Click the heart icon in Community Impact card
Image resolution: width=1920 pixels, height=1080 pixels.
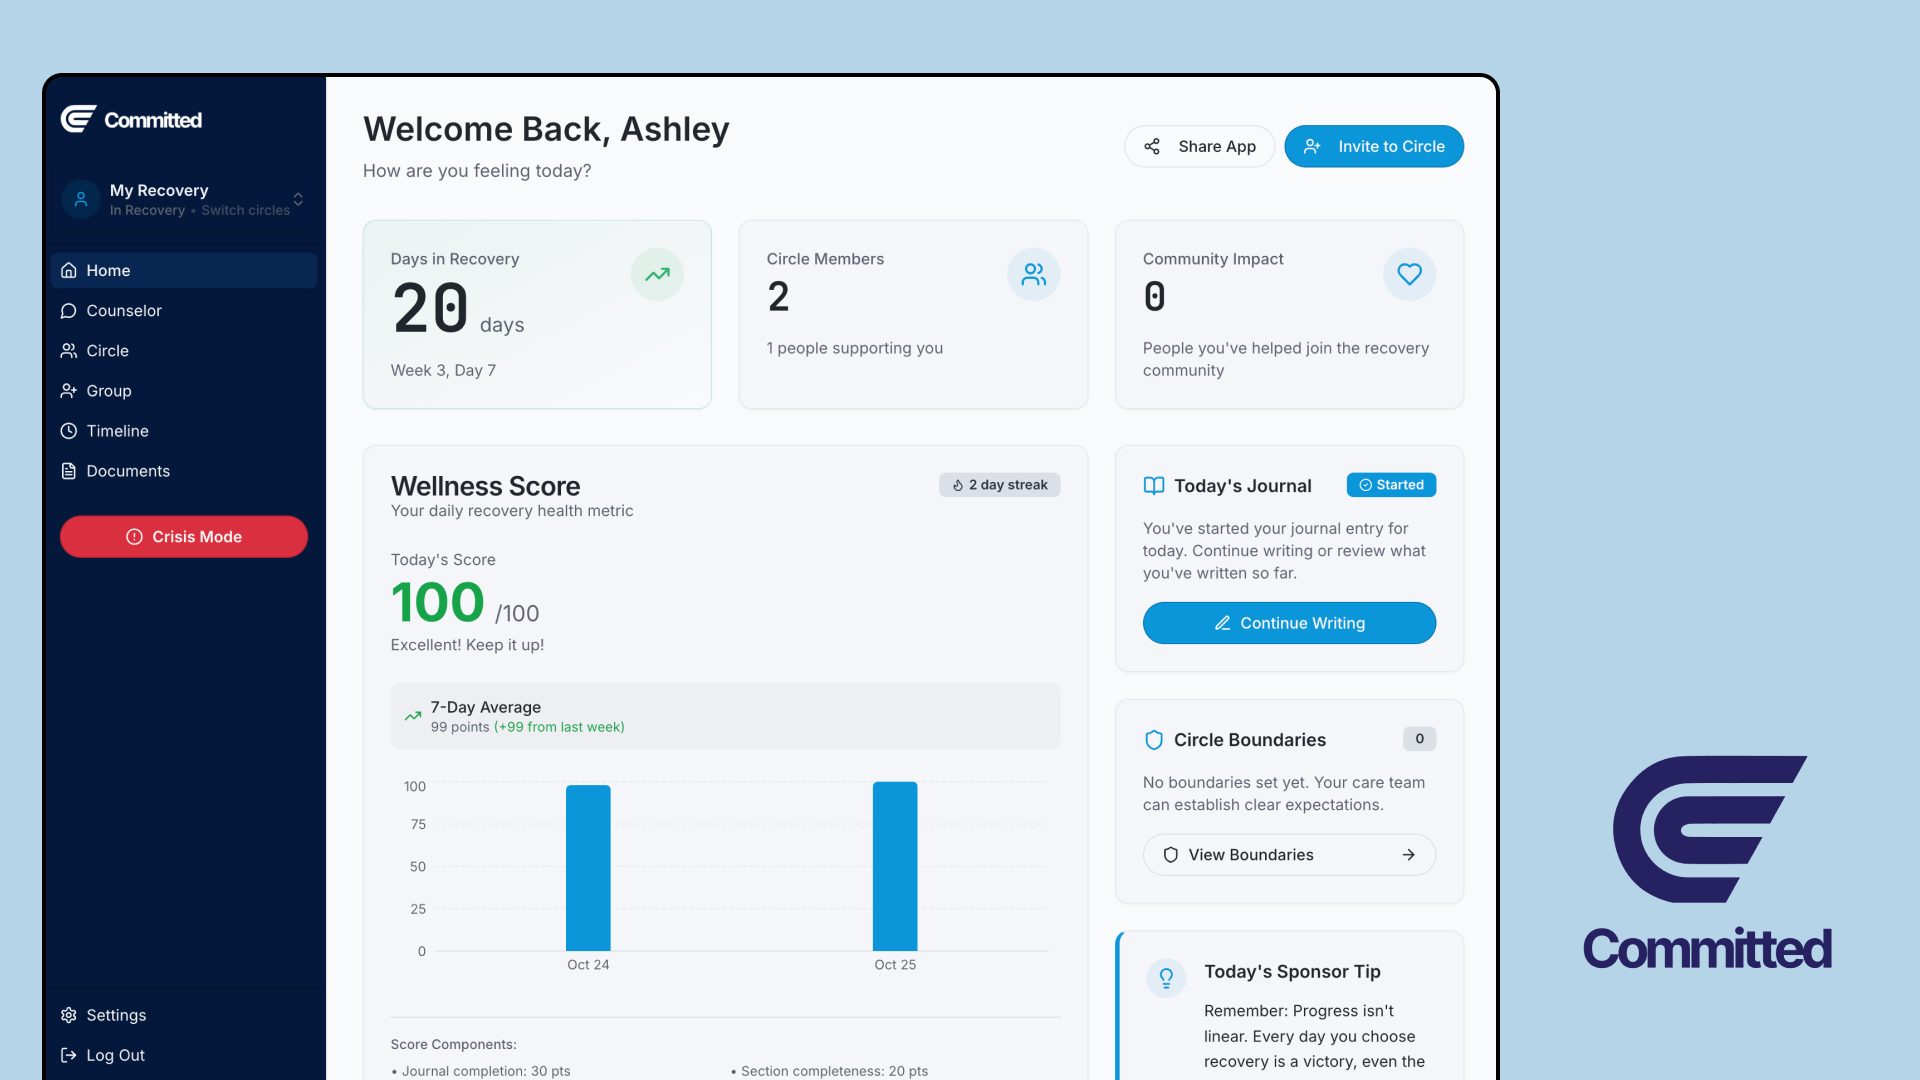[1409, 274]
